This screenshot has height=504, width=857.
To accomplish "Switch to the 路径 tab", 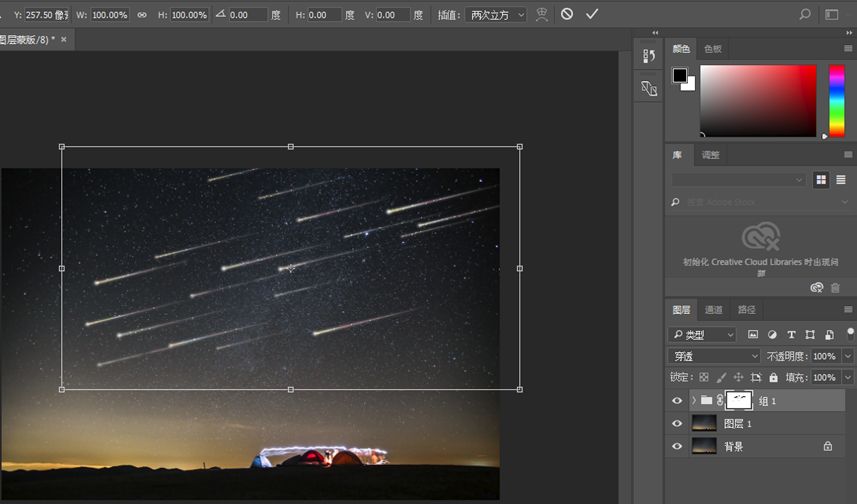I will click(747, 310).
